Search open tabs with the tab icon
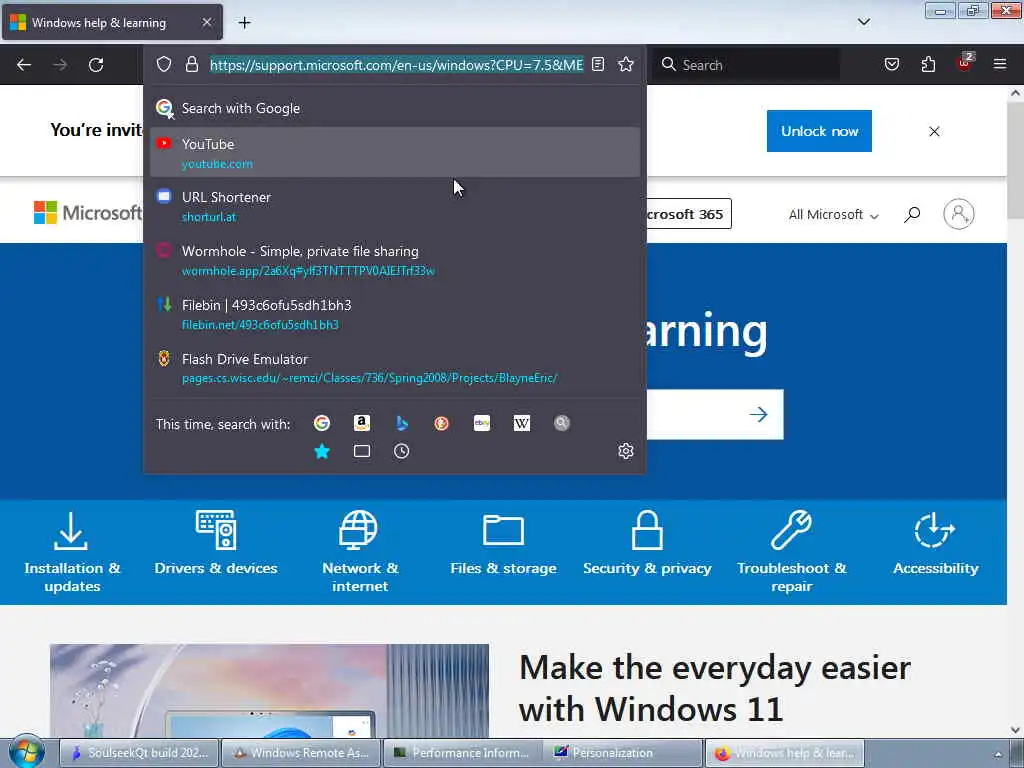Screen dimensions: 1024x768 pos(362,451)
